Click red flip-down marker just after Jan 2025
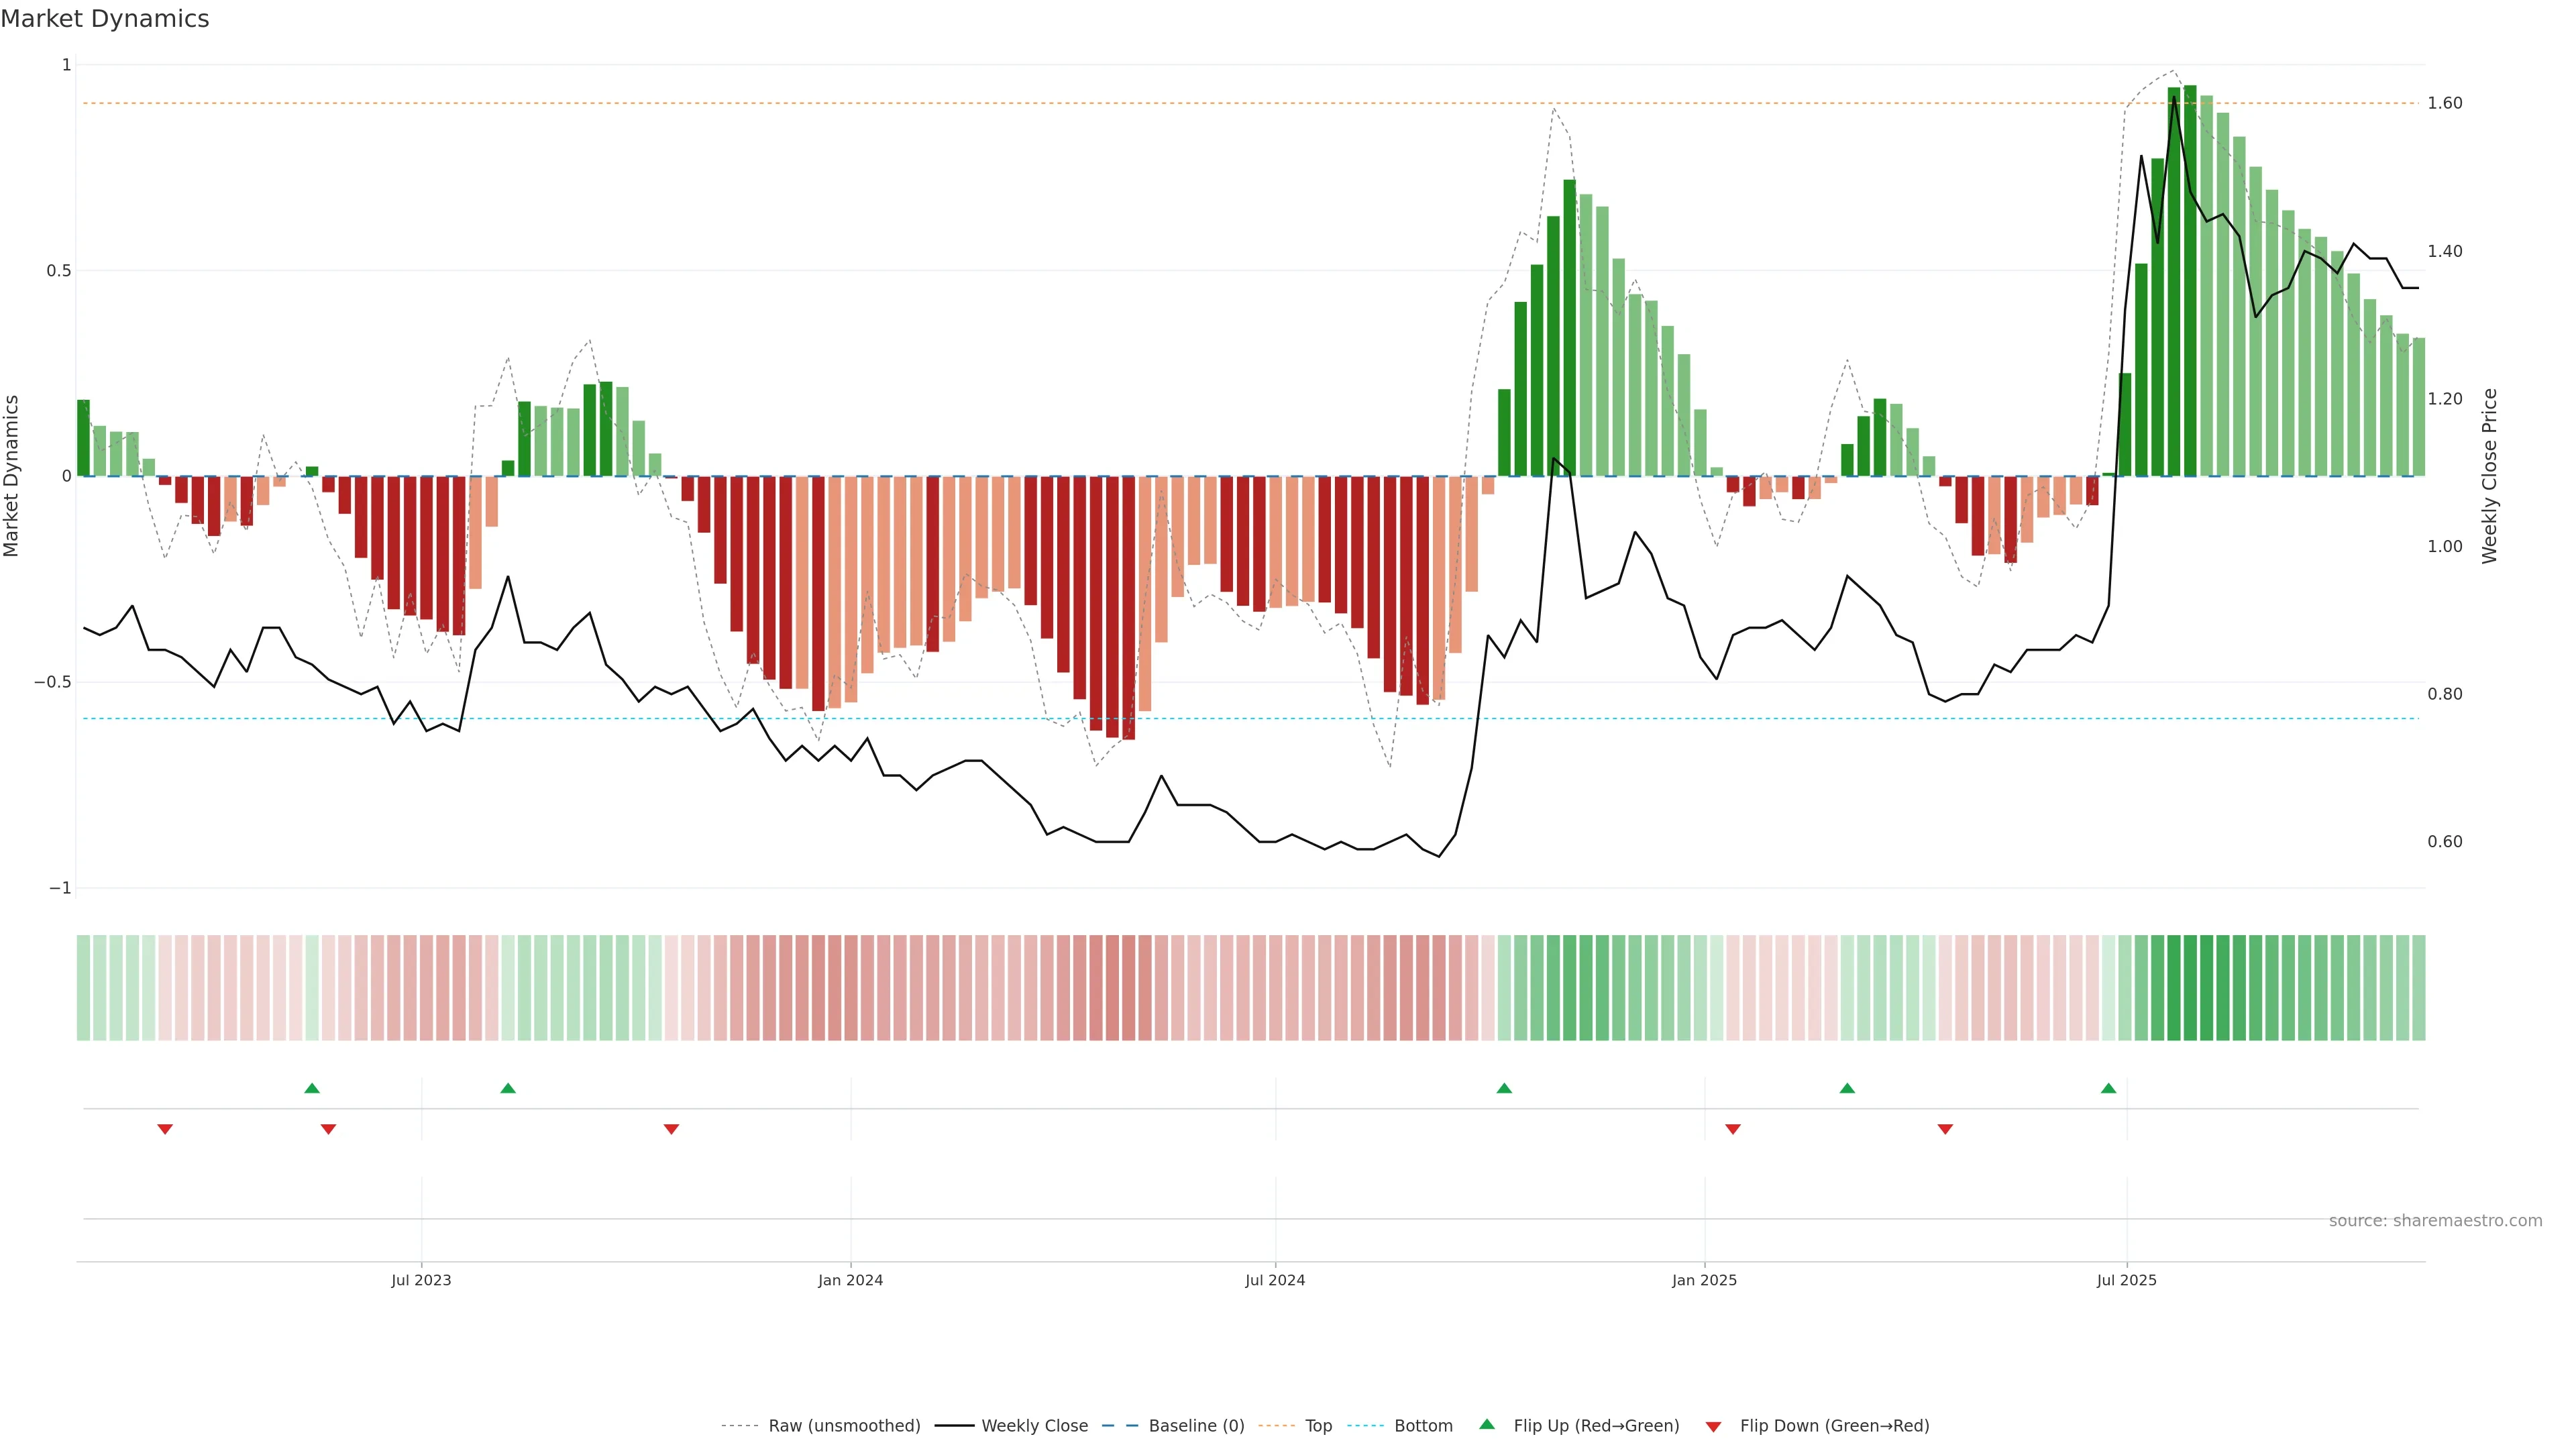Screen dimensions: 2576x1449 (1733, 1129)
